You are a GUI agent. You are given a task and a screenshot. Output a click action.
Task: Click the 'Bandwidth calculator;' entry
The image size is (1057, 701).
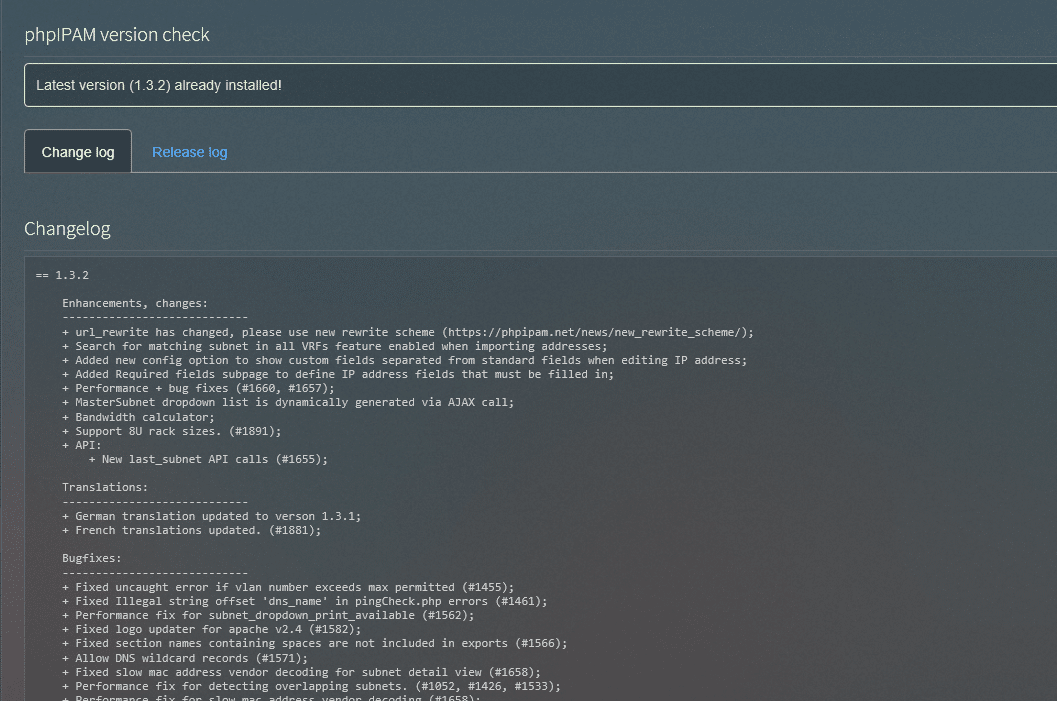point(138,417)
